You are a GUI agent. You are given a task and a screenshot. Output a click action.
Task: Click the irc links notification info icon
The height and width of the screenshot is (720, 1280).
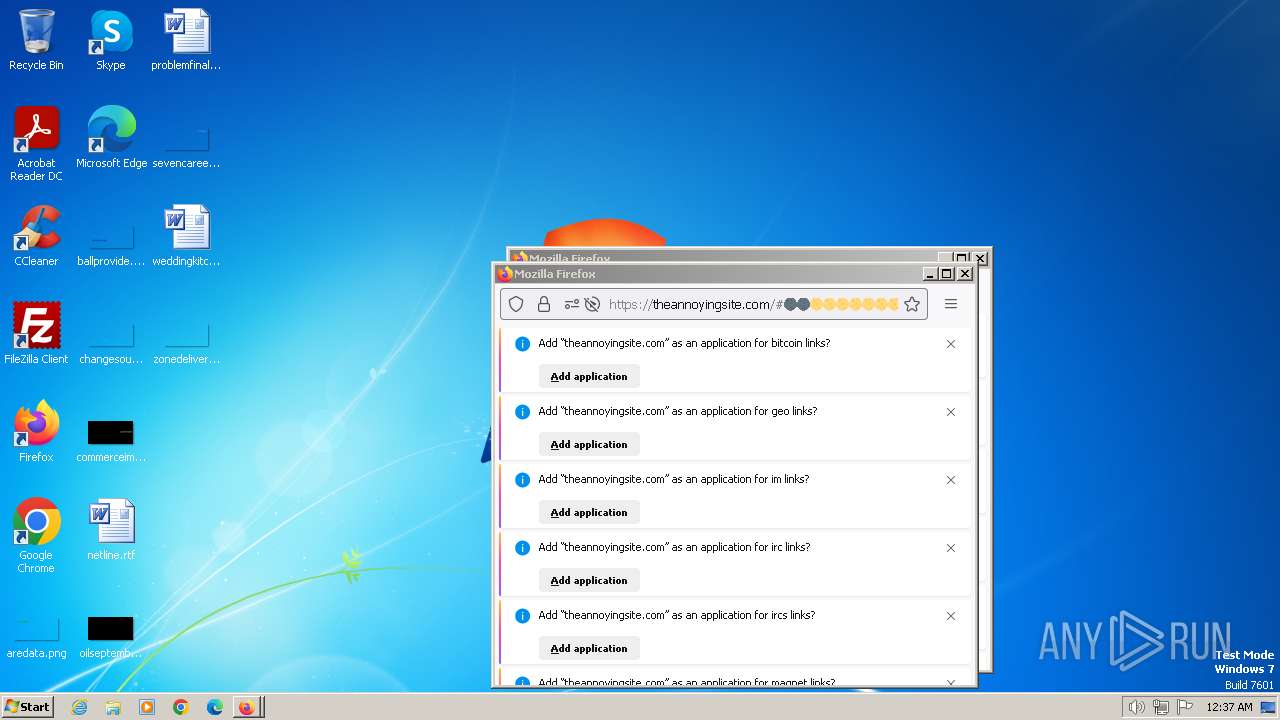[x=522, y=548]
